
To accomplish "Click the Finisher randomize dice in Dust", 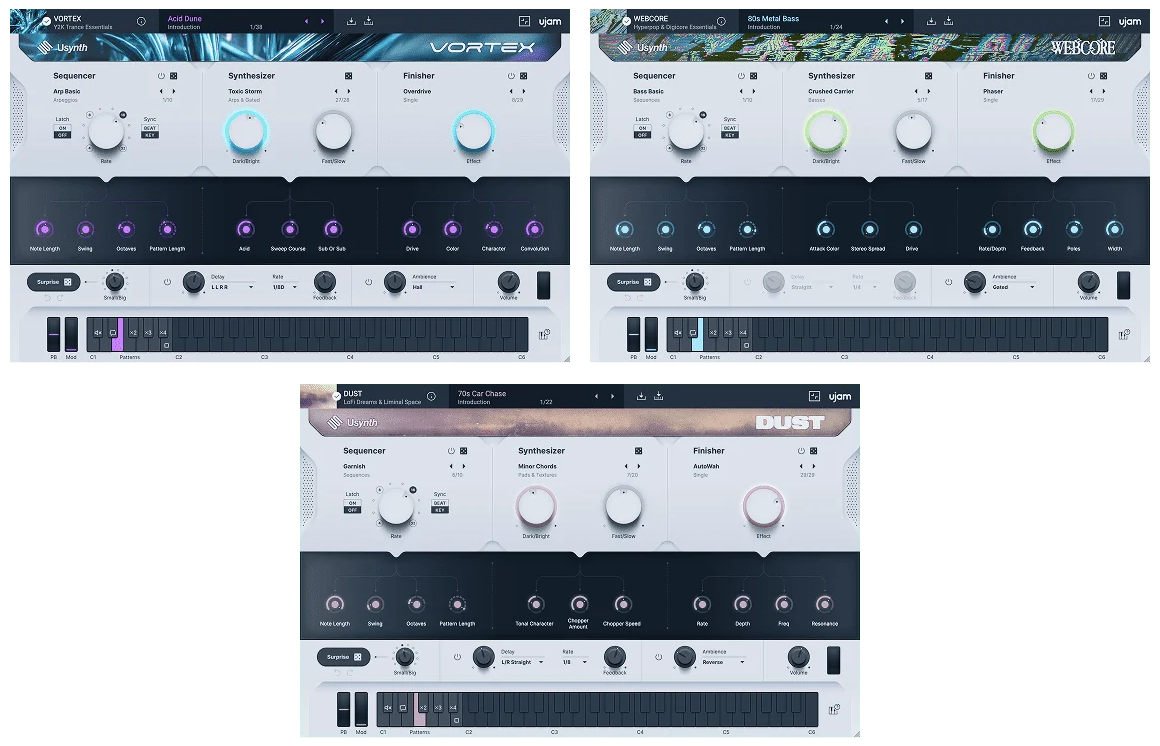I will [x=814, y=451].
